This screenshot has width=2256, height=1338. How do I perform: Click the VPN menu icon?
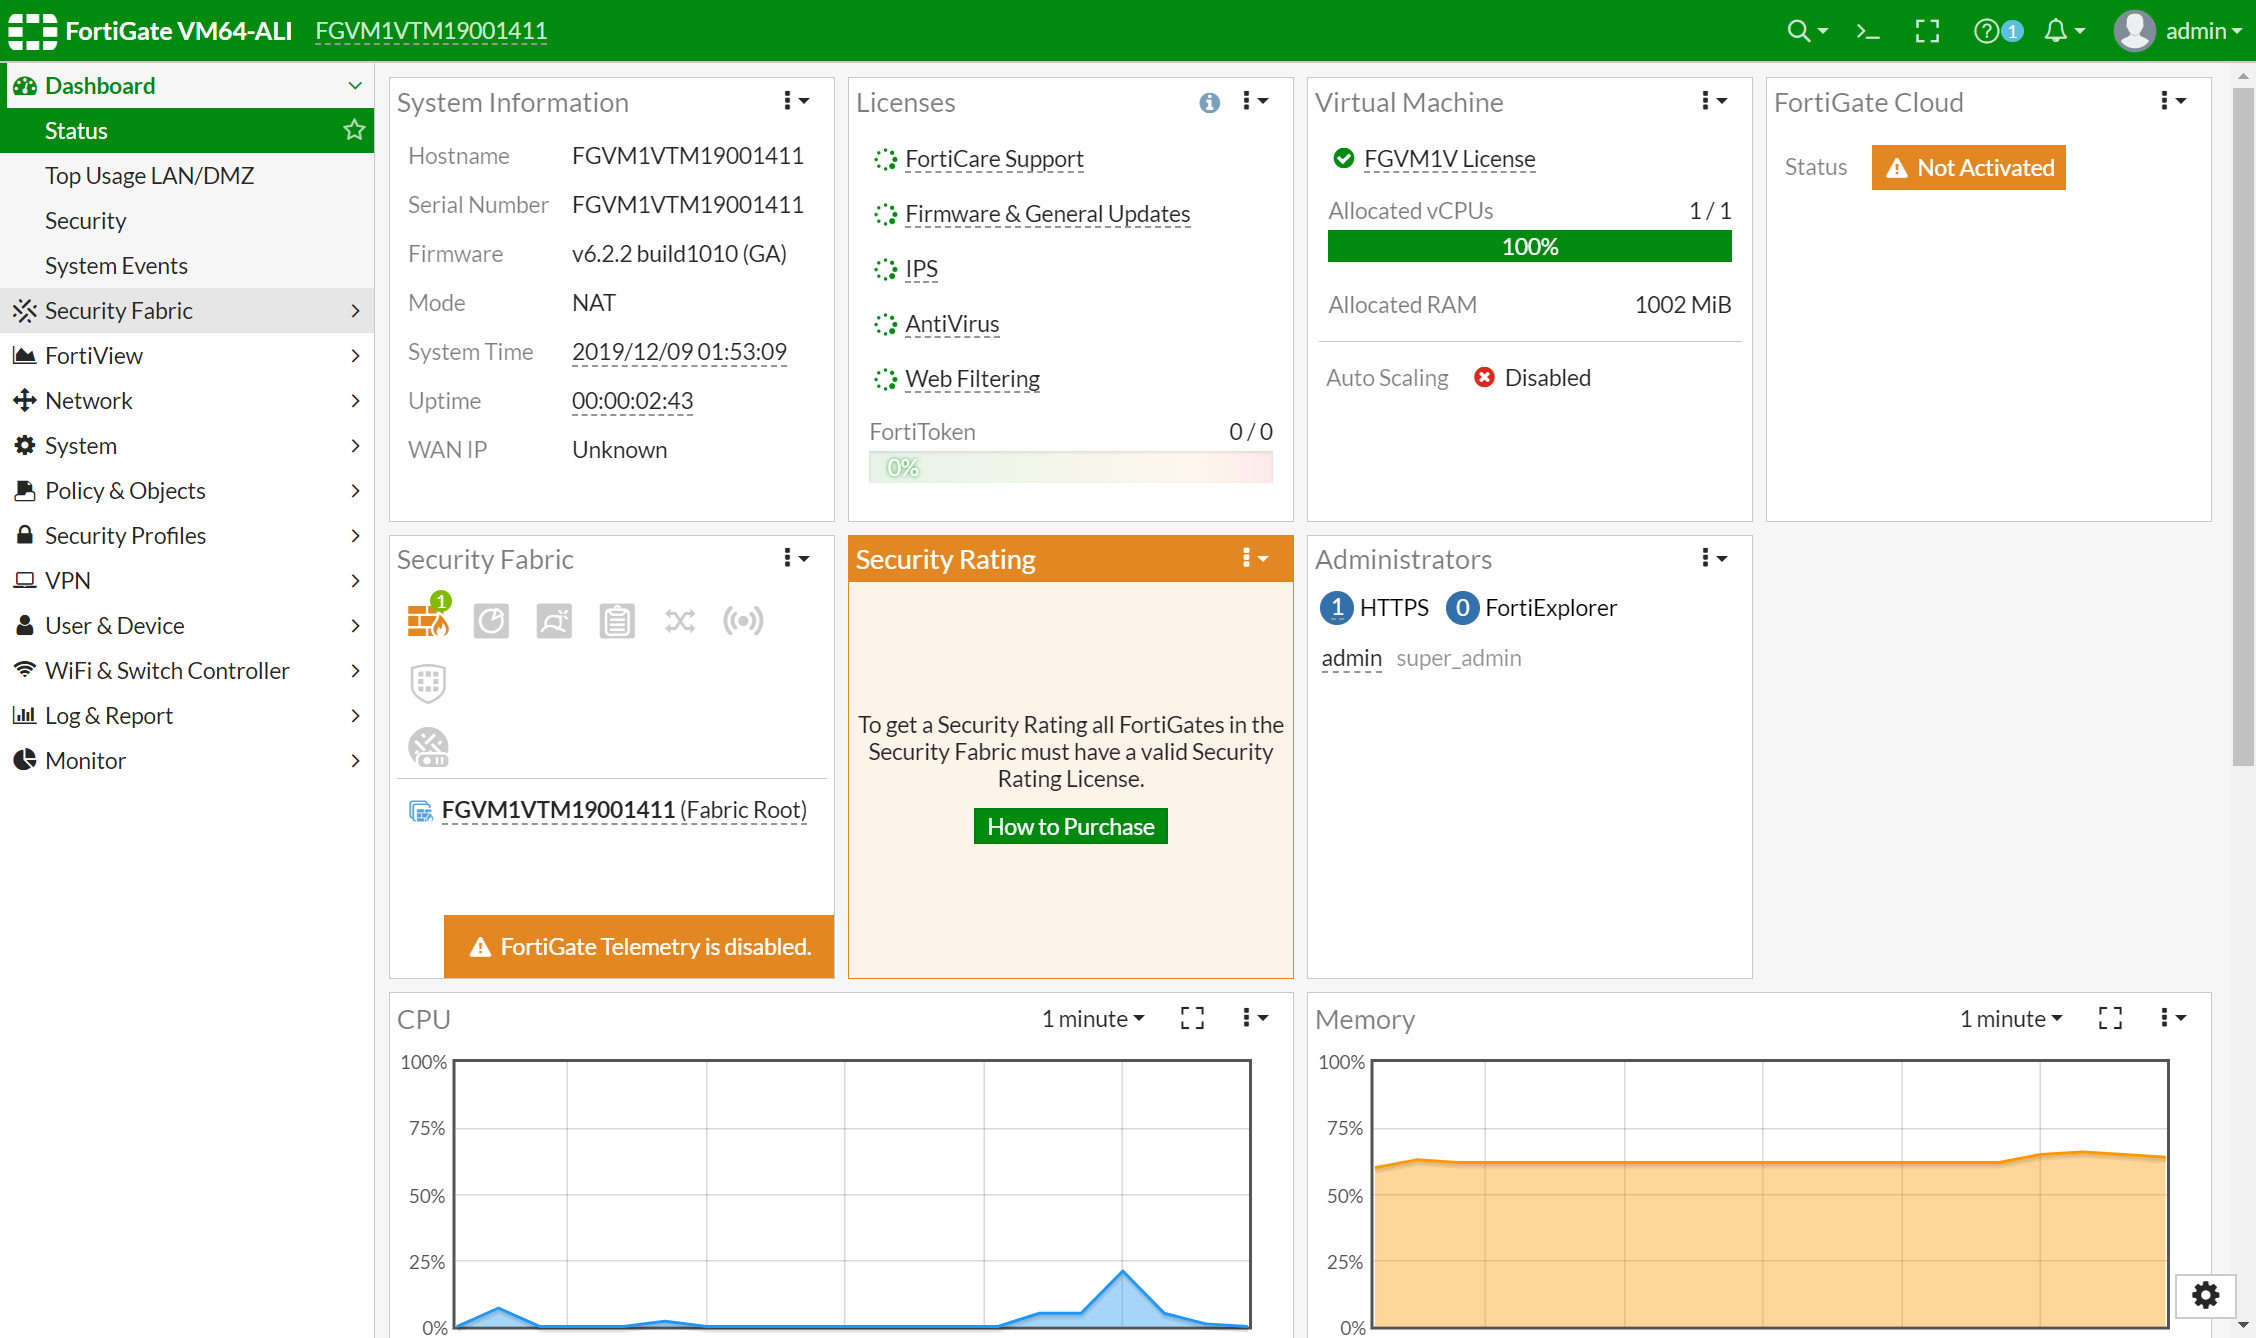pyautogui.click(x=25, y=580)
